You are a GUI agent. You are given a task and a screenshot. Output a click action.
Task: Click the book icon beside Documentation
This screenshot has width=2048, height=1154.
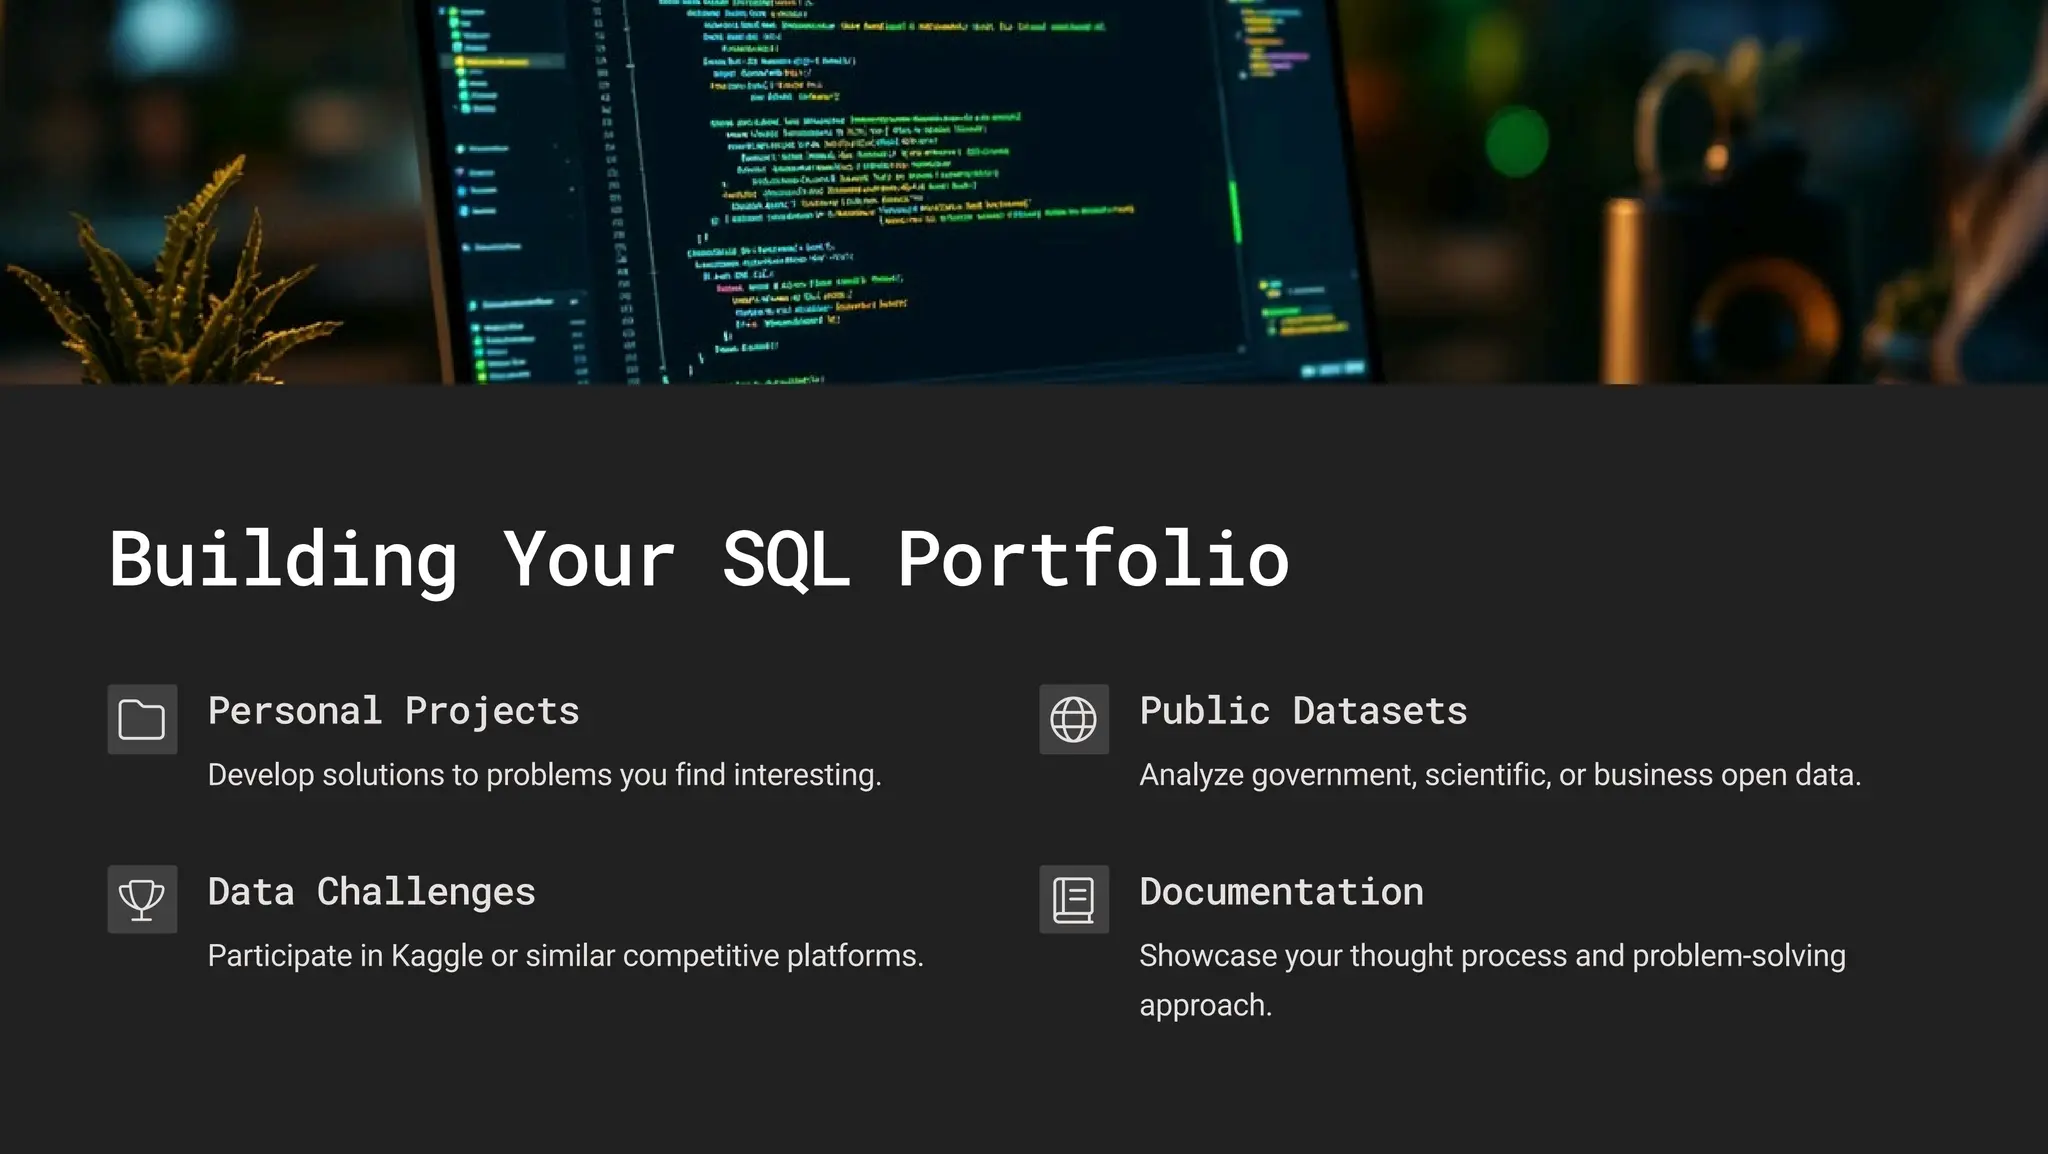pyautogui.click(x=1074, y=899)
